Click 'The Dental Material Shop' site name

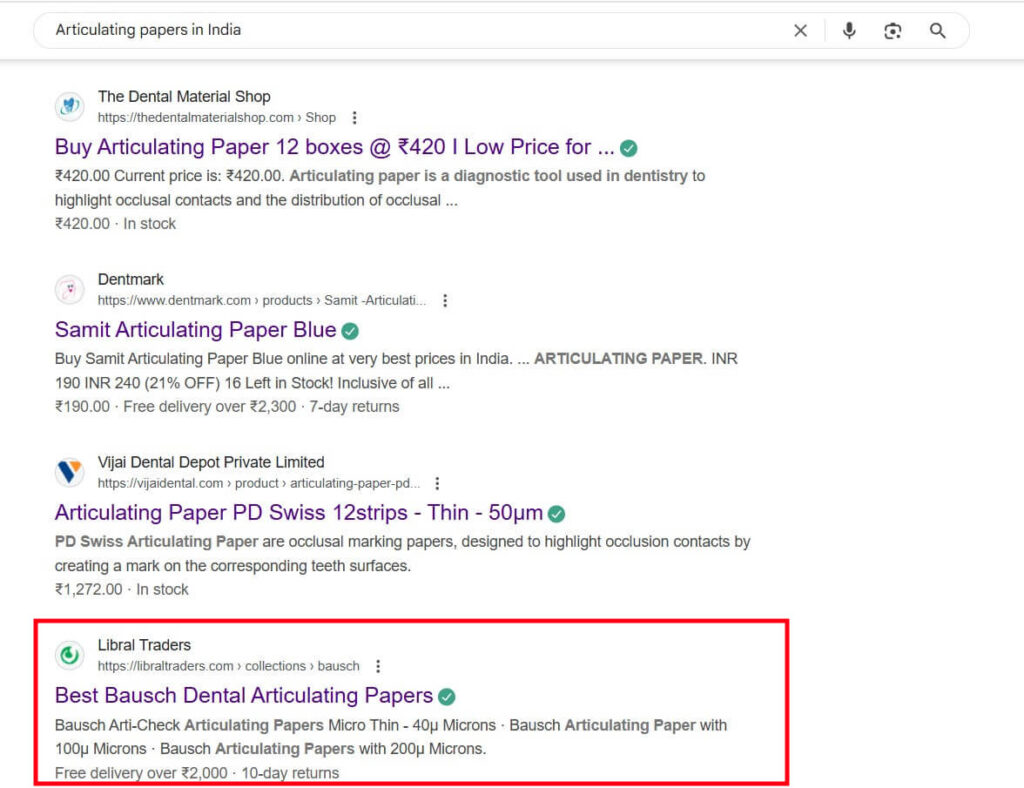point(184,97)
